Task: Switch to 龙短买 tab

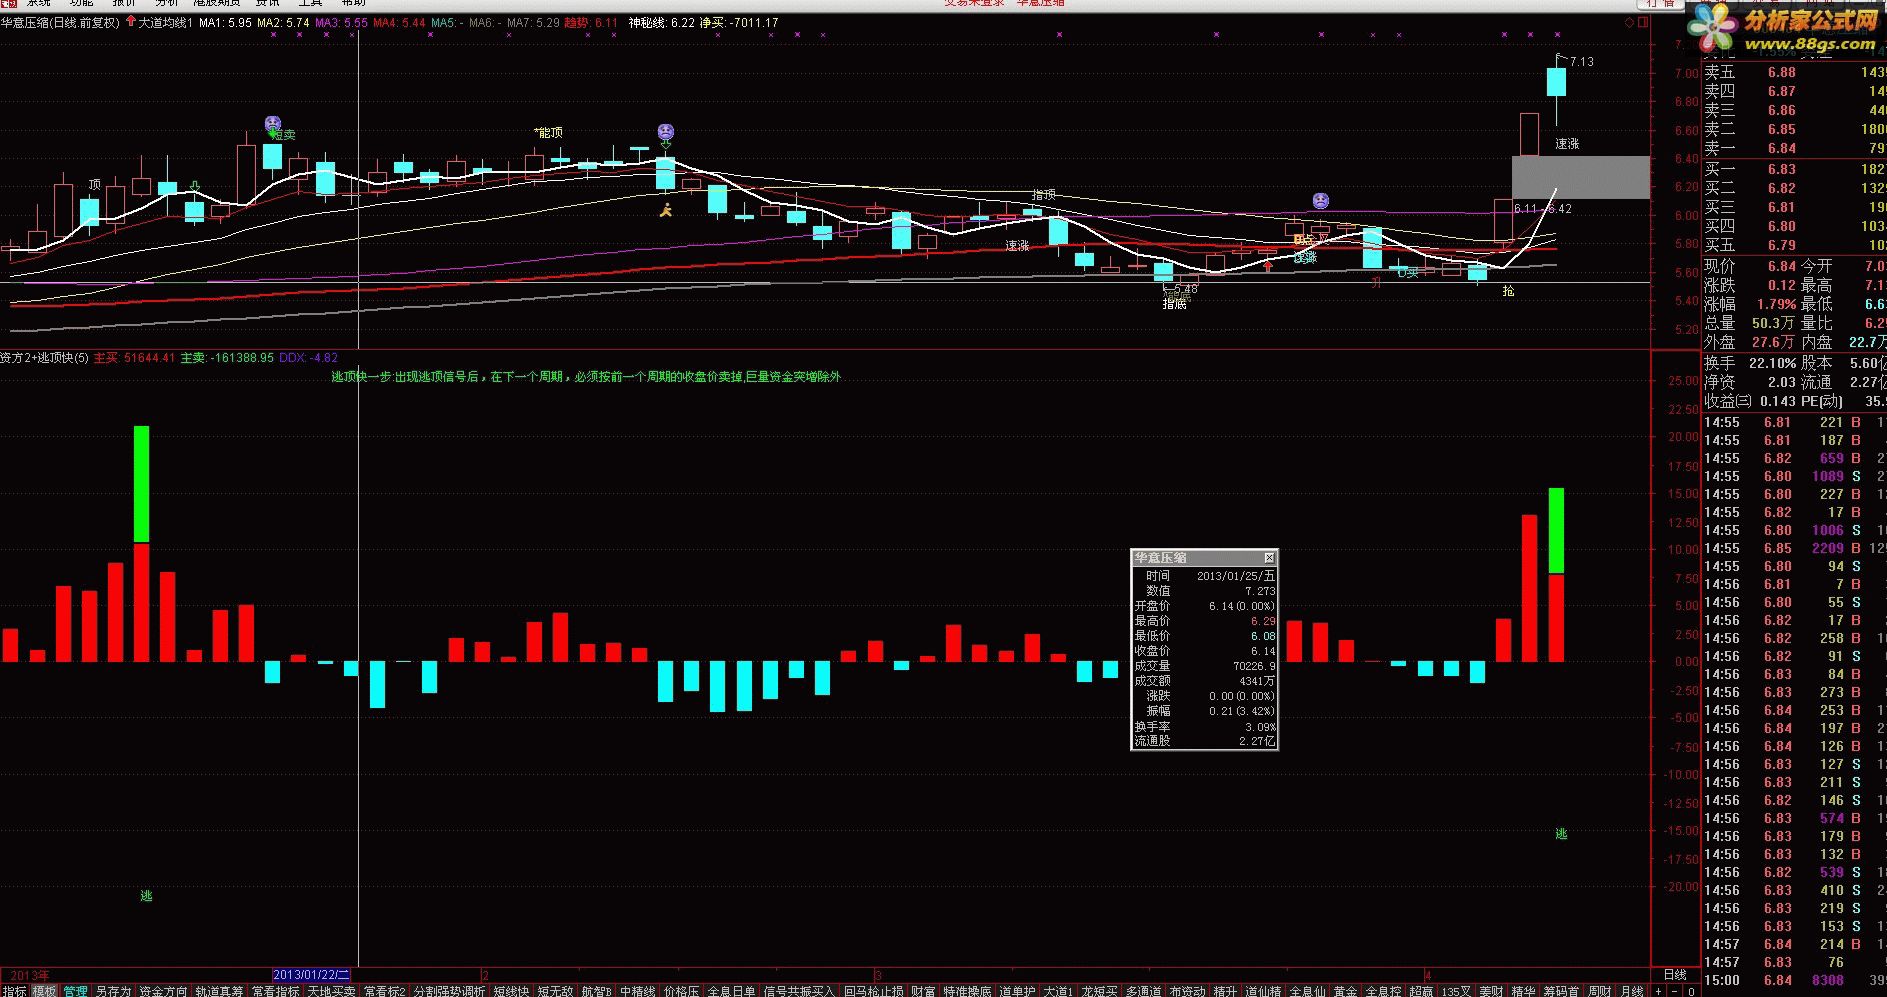Action: (1099, 991)
